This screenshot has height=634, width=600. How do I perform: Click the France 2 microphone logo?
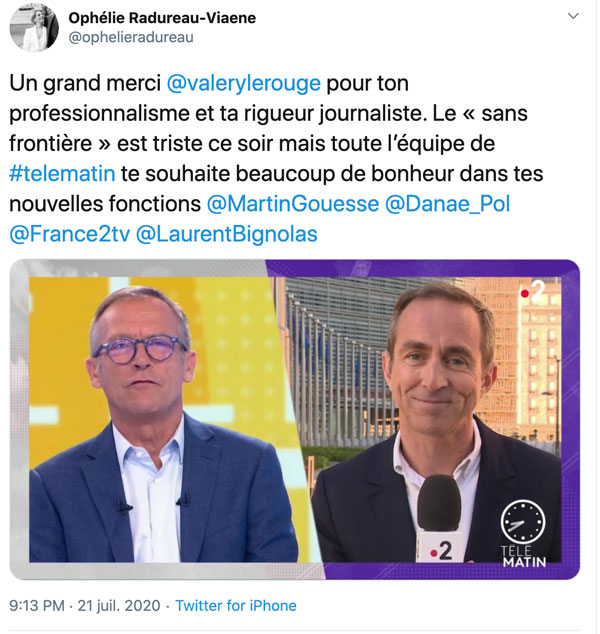(x=442, y=551)
